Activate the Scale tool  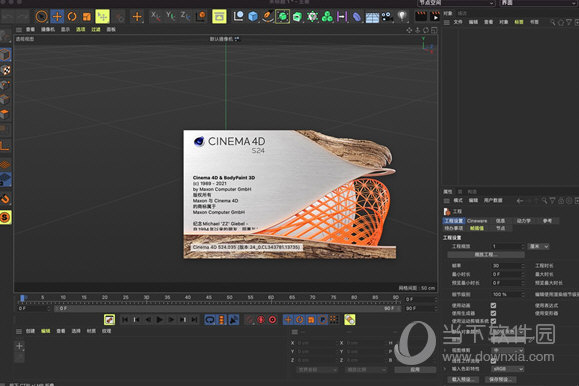pos(87,17)
